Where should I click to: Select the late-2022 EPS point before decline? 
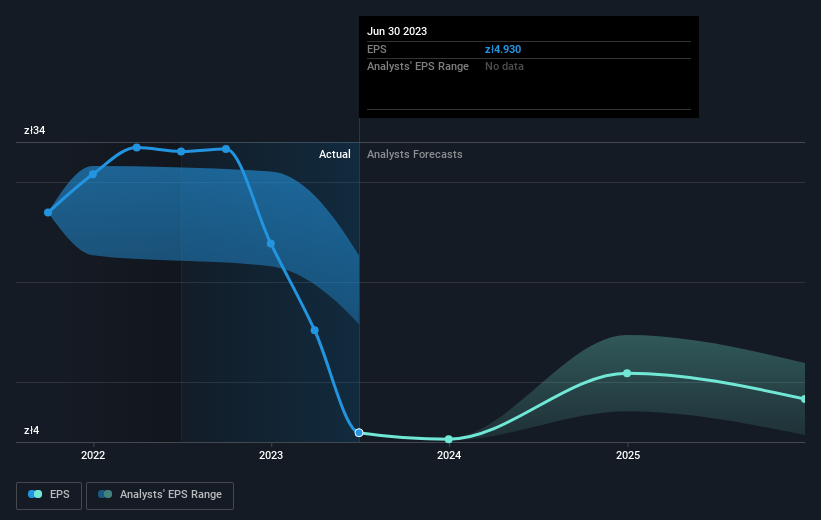[226, 149]
